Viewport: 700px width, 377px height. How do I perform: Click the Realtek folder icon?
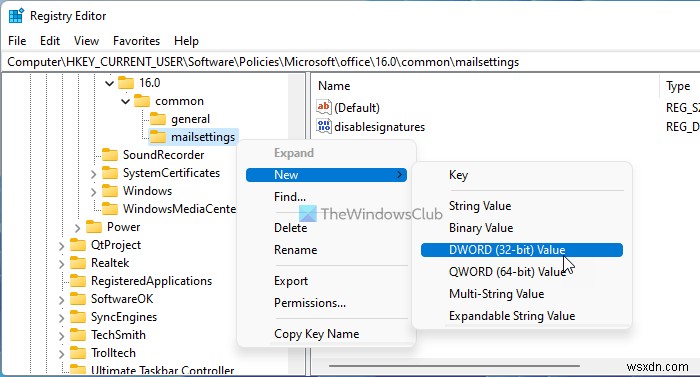pyautogui.click(x=78, y=263)
